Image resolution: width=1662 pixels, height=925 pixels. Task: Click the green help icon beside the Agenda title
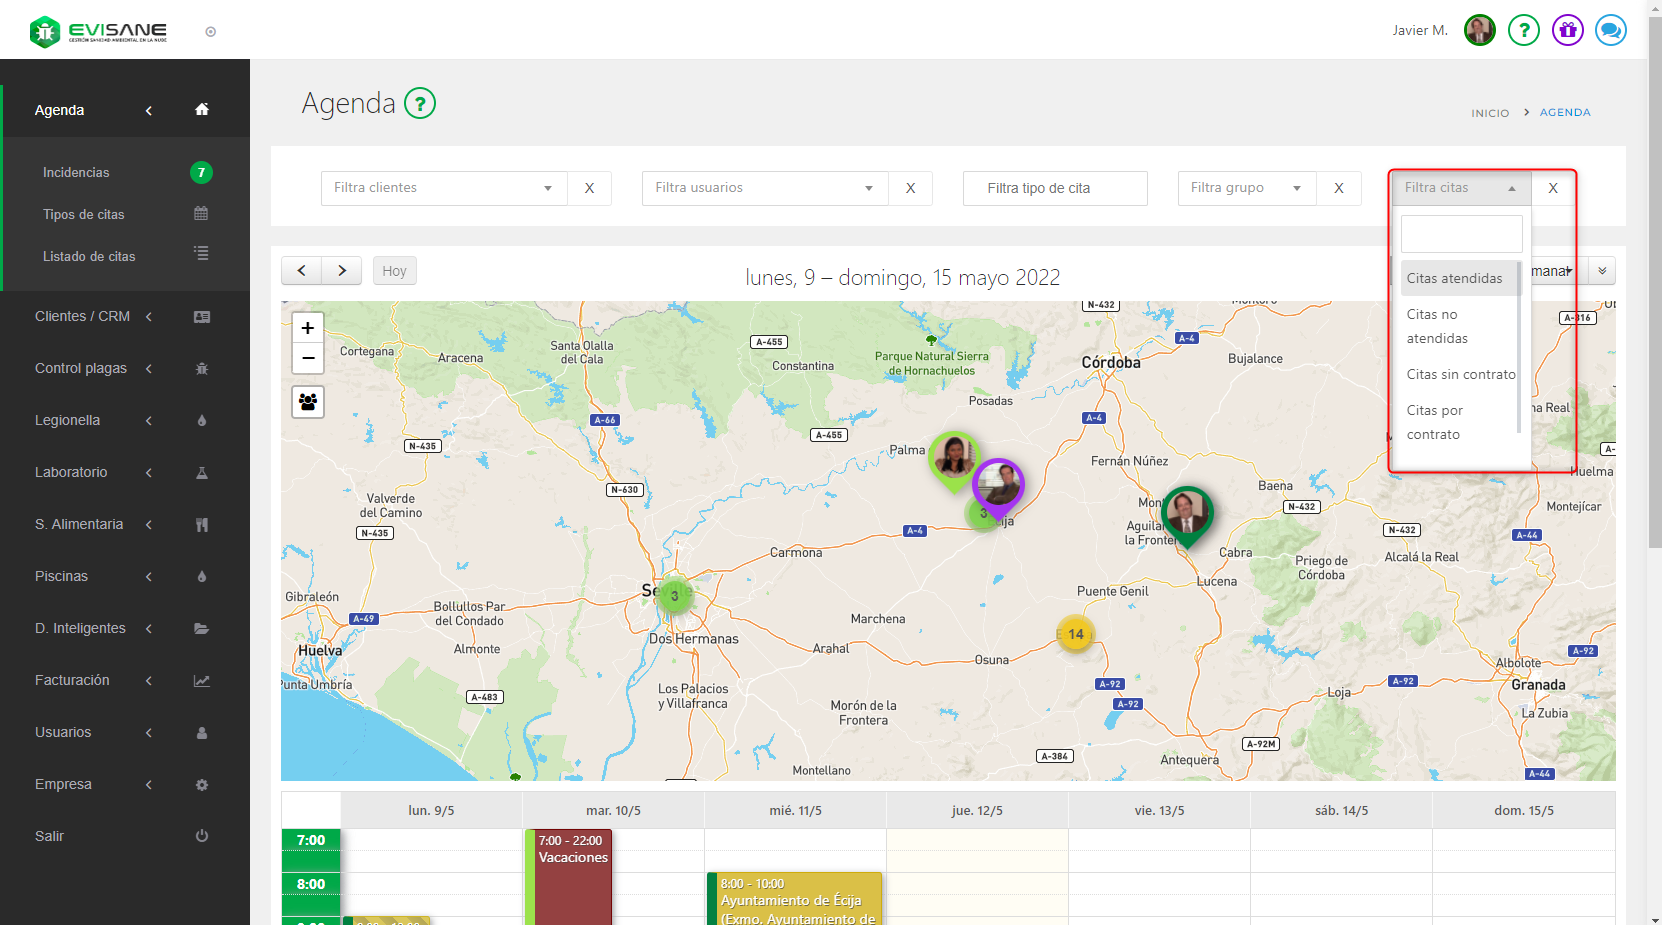tap(420, 103)
